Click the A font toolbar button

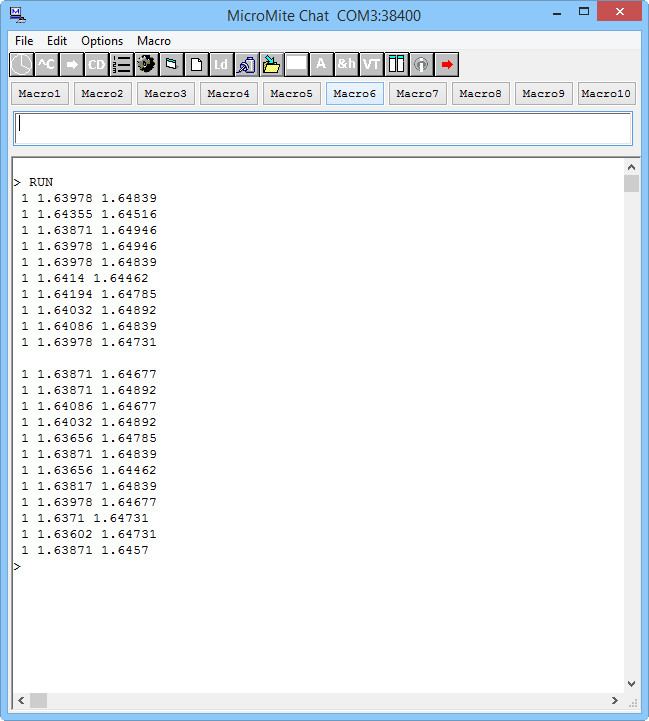click(321, 64)
